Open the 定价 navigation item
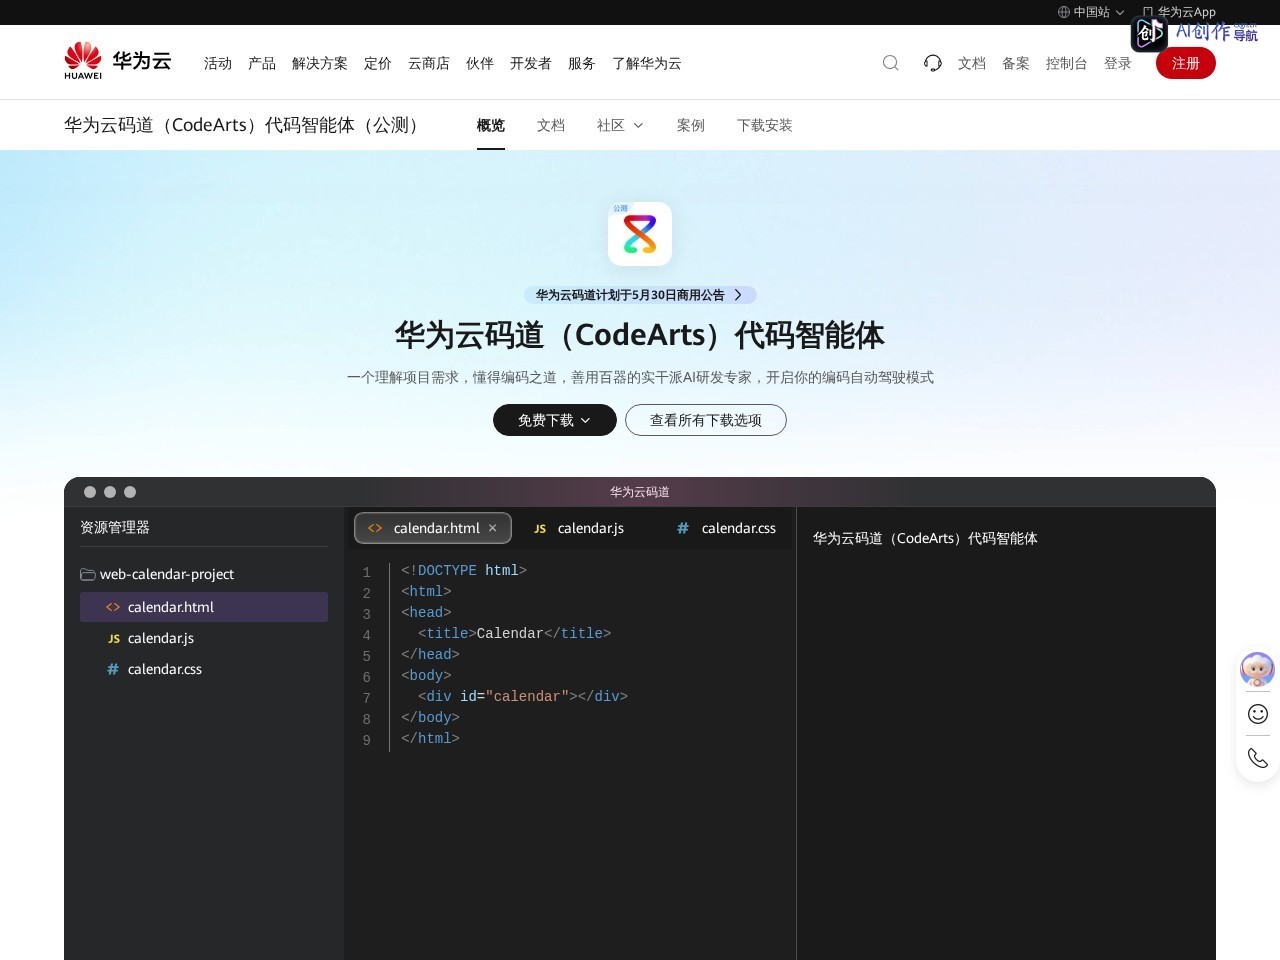This screenshot has height=960, width=1280. click(378, 63)
